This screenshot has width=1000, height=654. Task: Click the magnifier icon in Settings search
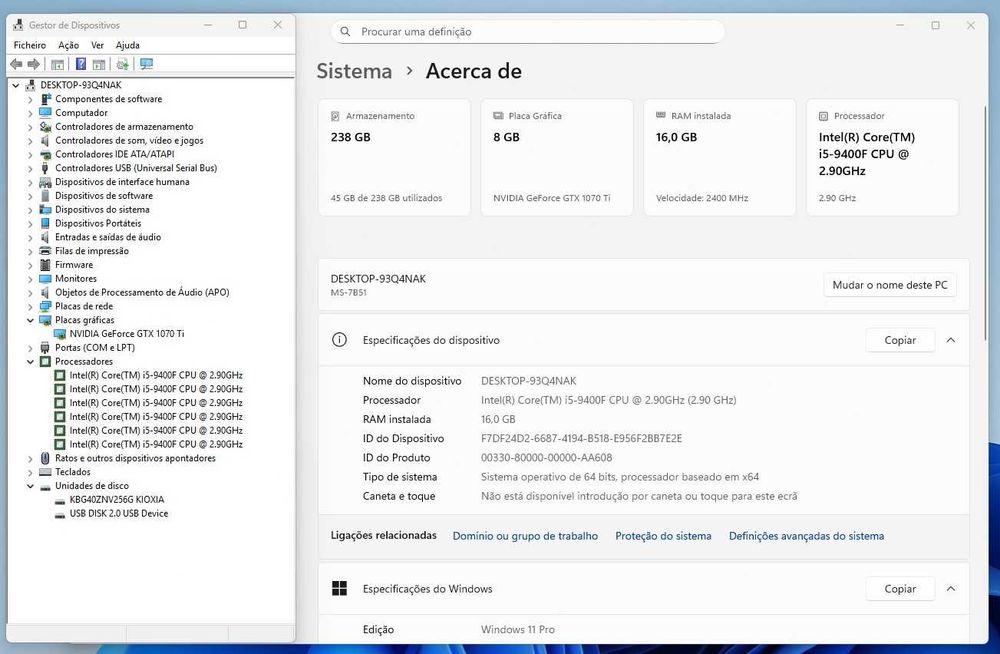tap(345, 31)
